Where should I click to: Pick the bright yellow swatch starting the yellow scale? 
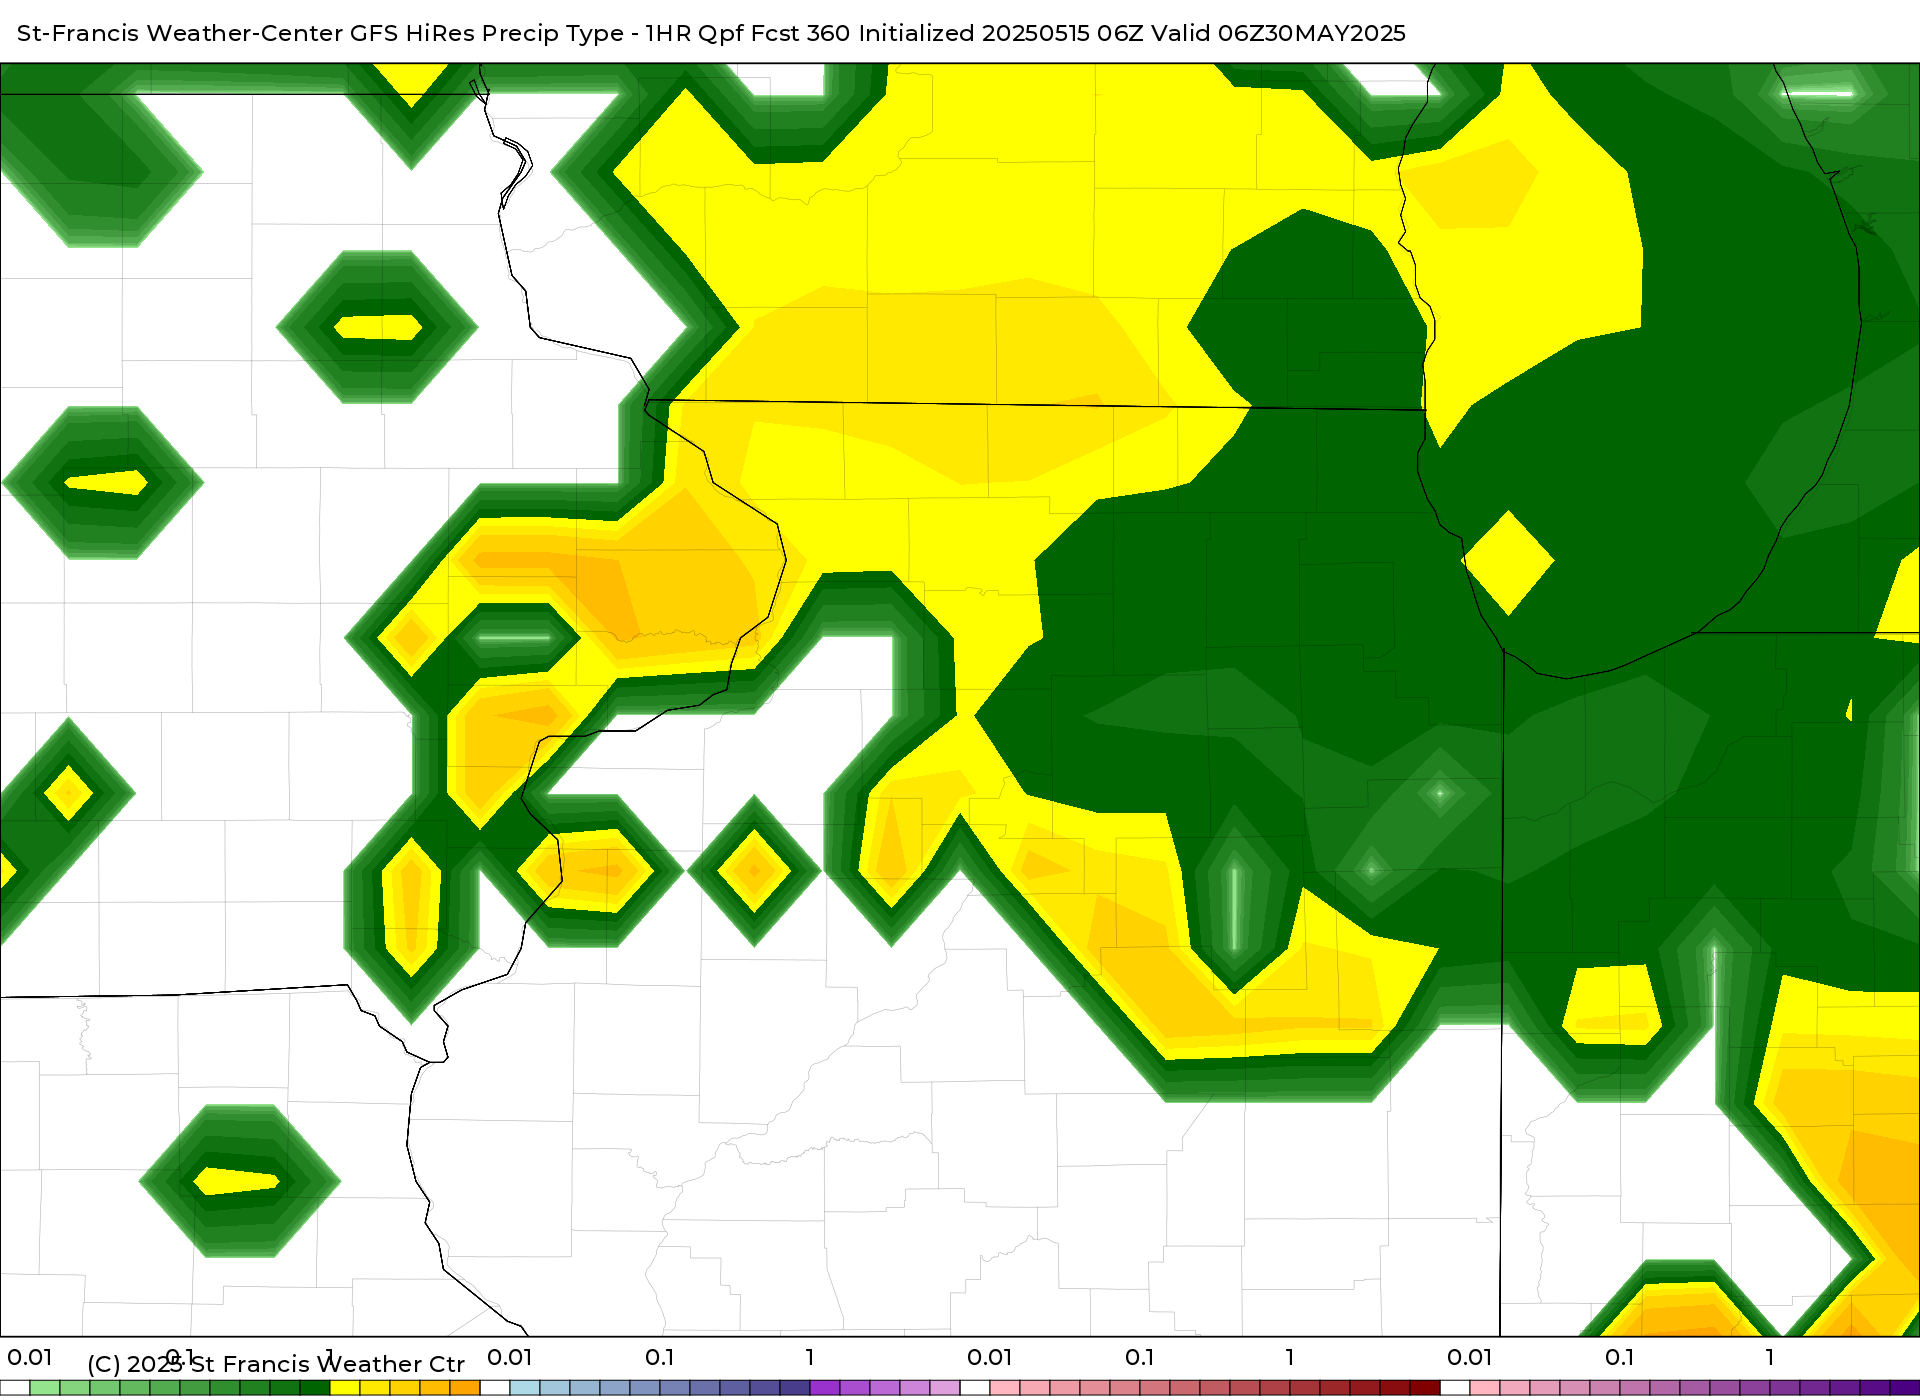[x=345, y=1388]
